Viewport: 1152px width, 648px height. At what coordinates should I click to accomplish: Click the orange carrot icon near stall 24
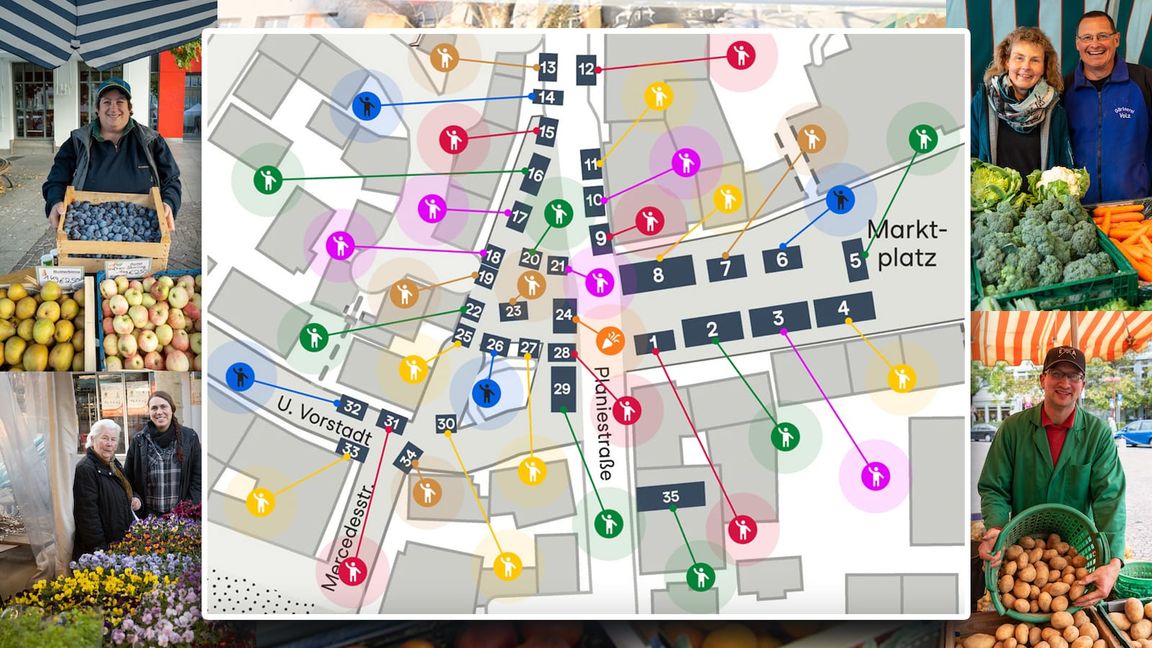(x=610, y=341)
